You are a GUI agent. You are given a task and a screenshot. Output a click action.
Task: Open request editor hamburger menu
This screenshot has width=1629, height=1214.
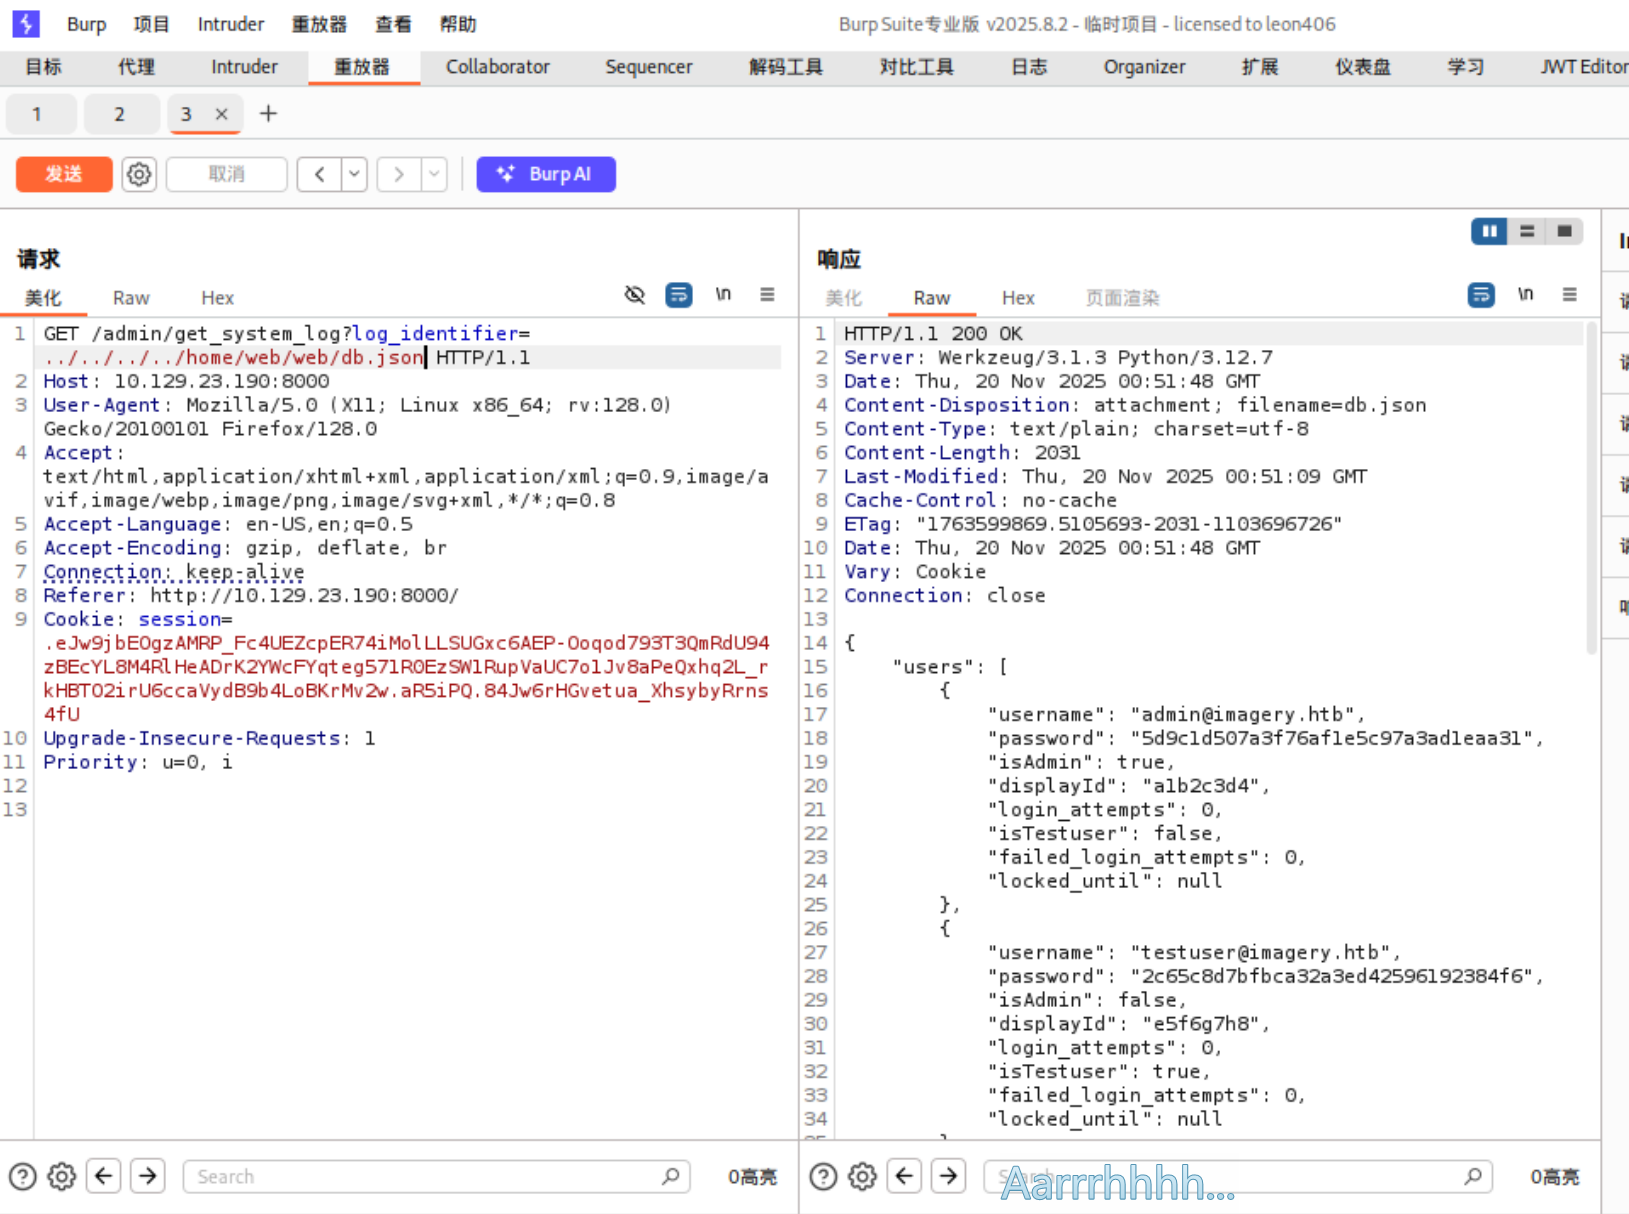[x=767, y=295]
